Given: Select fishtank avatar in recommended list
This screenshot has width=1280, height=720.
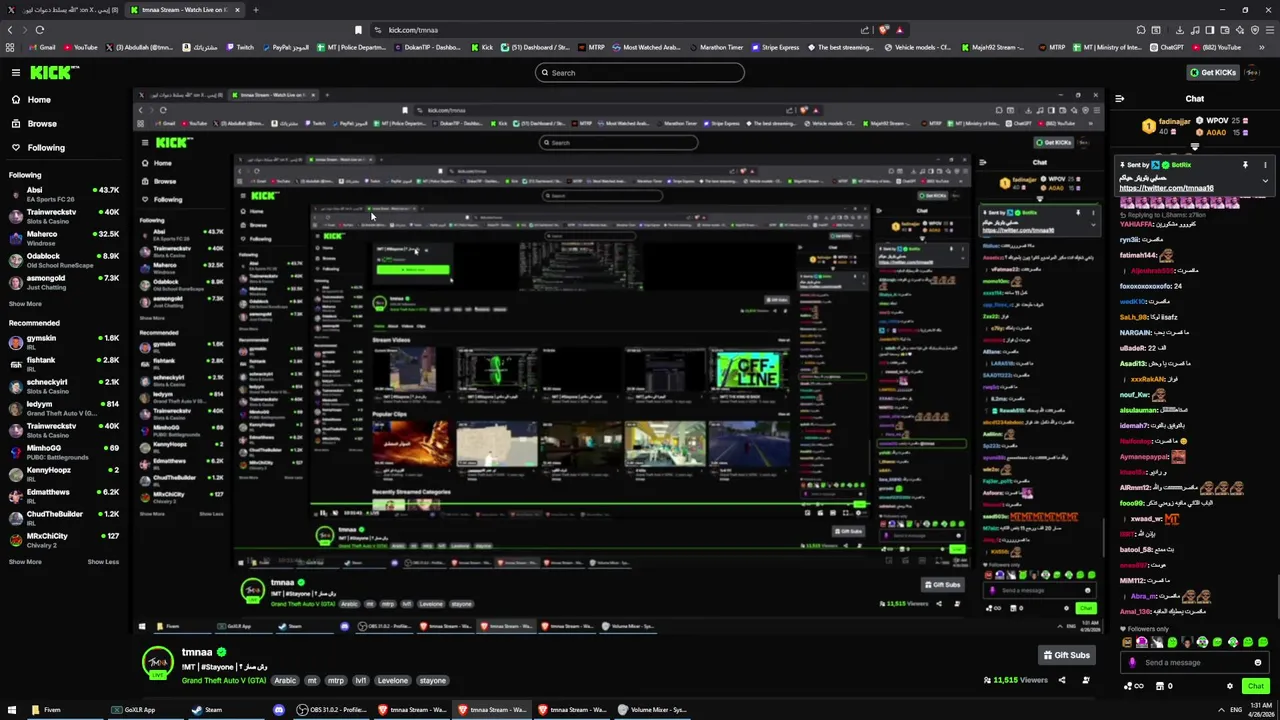Looking at the screenshot, I should [x=15, y=364].
